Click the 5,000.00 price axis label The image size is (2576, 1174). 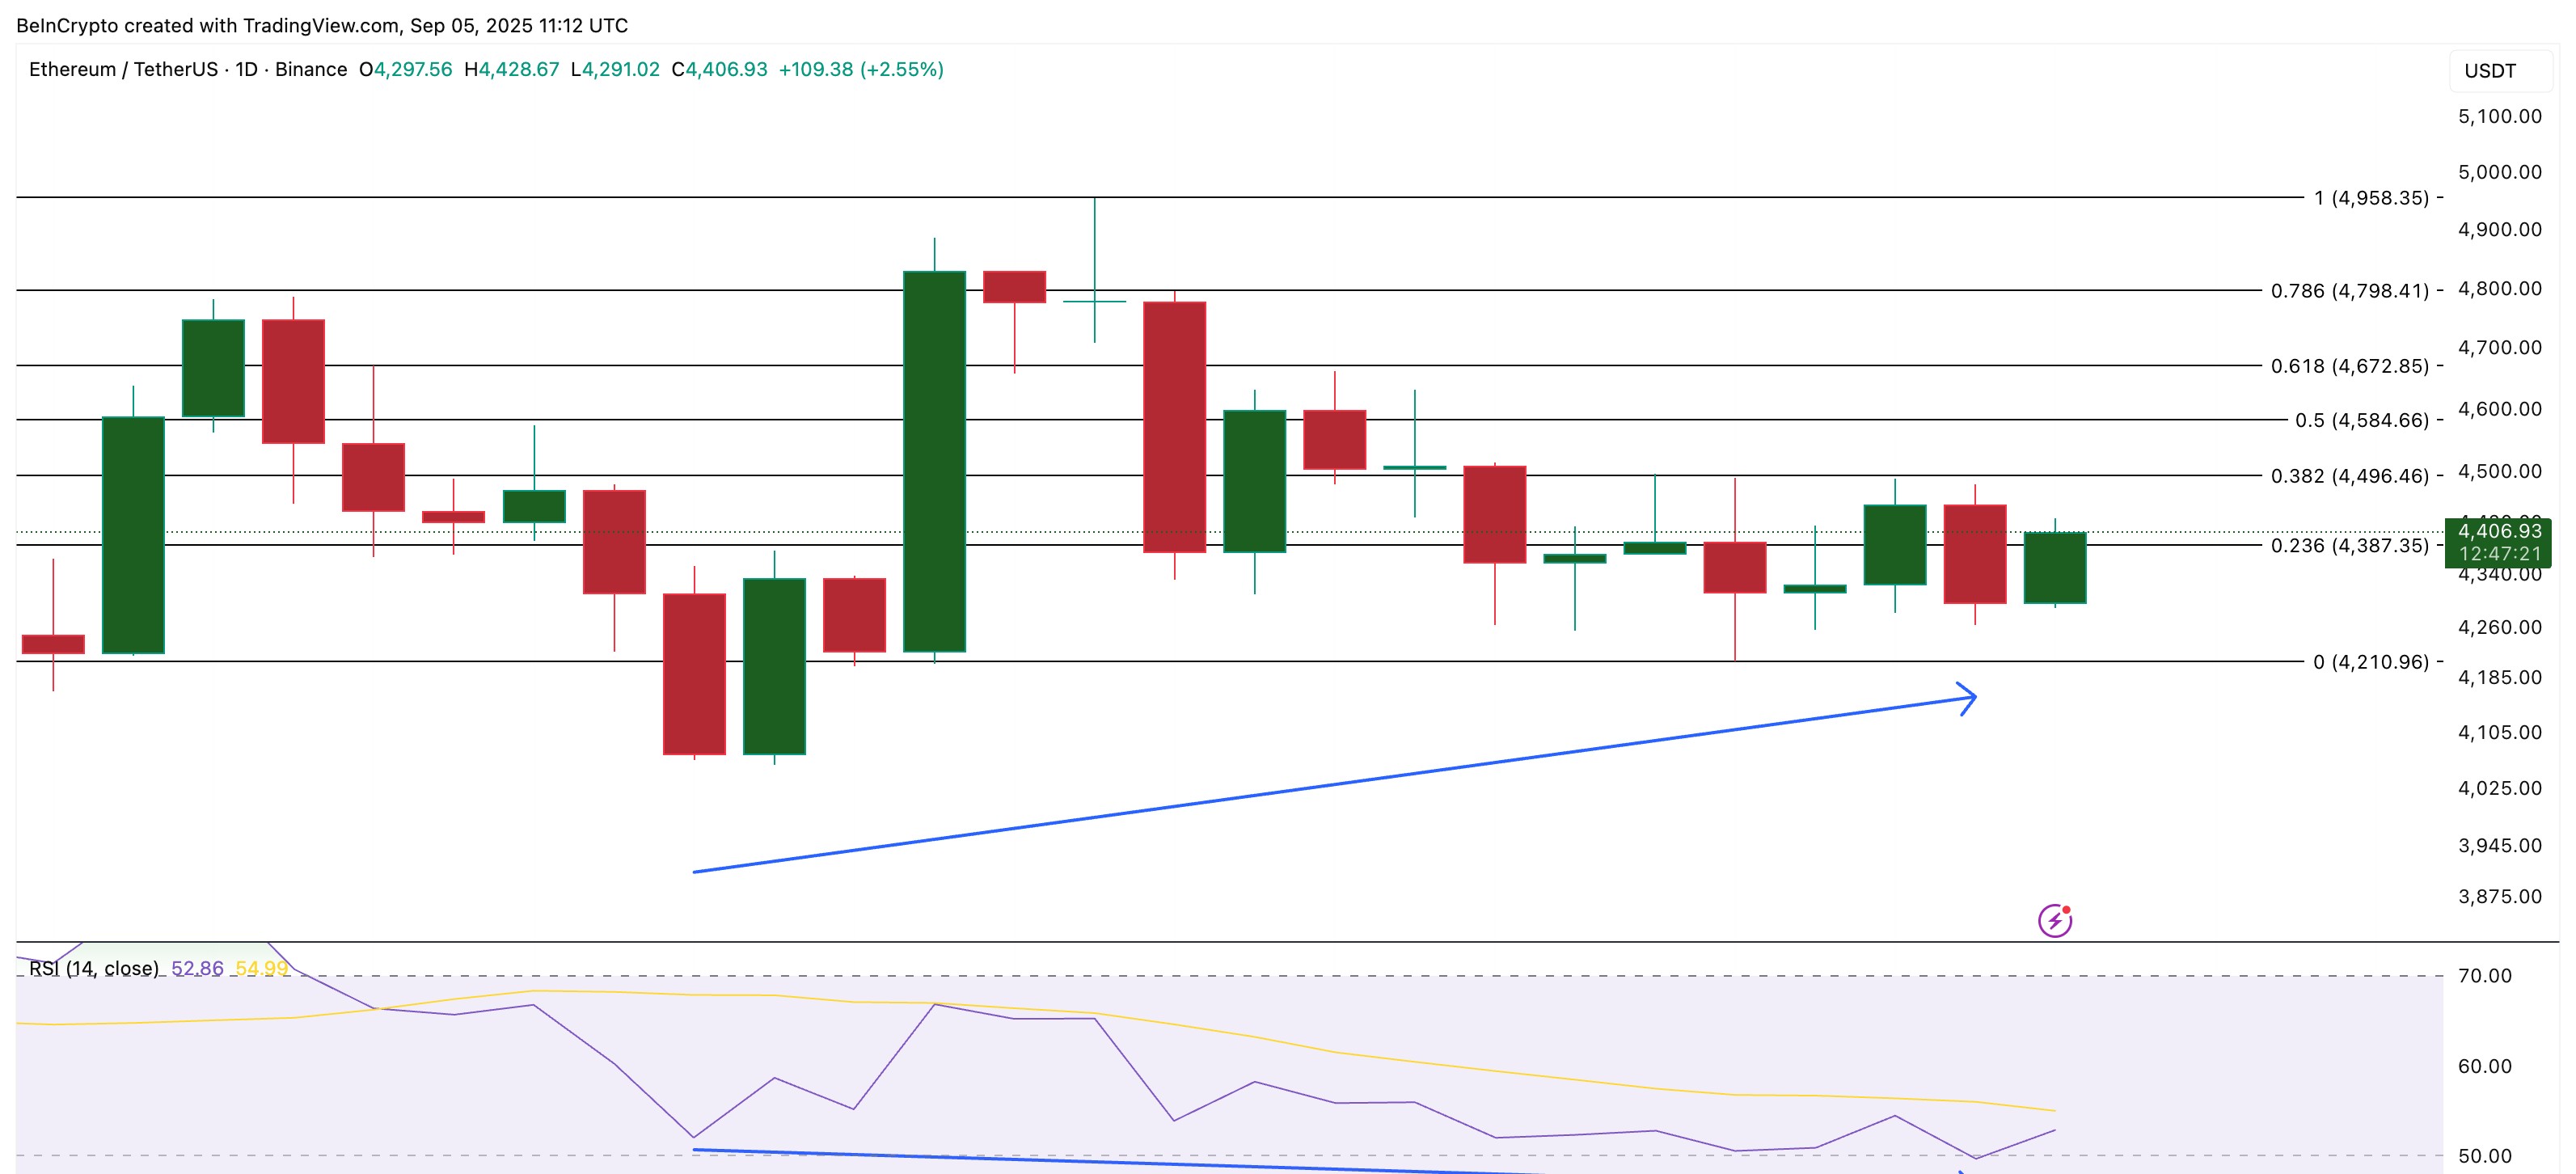[2500, 172]
